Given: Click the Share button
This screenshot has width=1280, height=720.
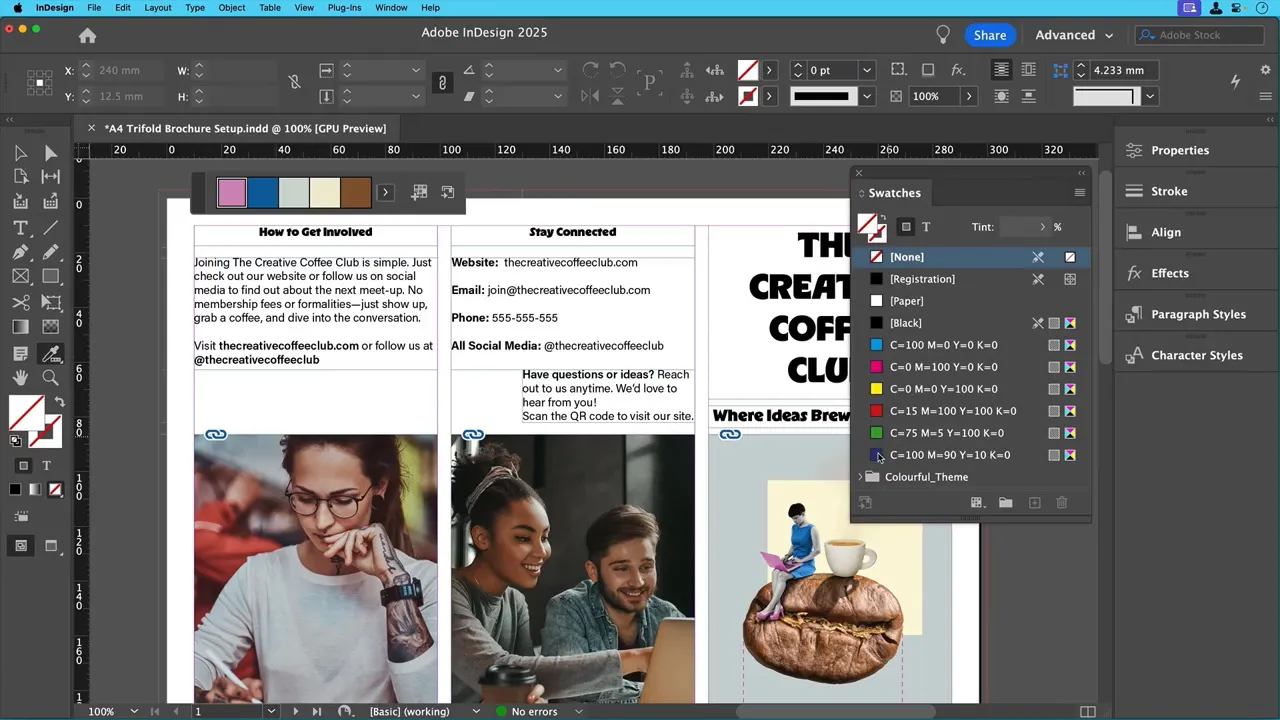Looking at the screenshot, I should (989, 34).
